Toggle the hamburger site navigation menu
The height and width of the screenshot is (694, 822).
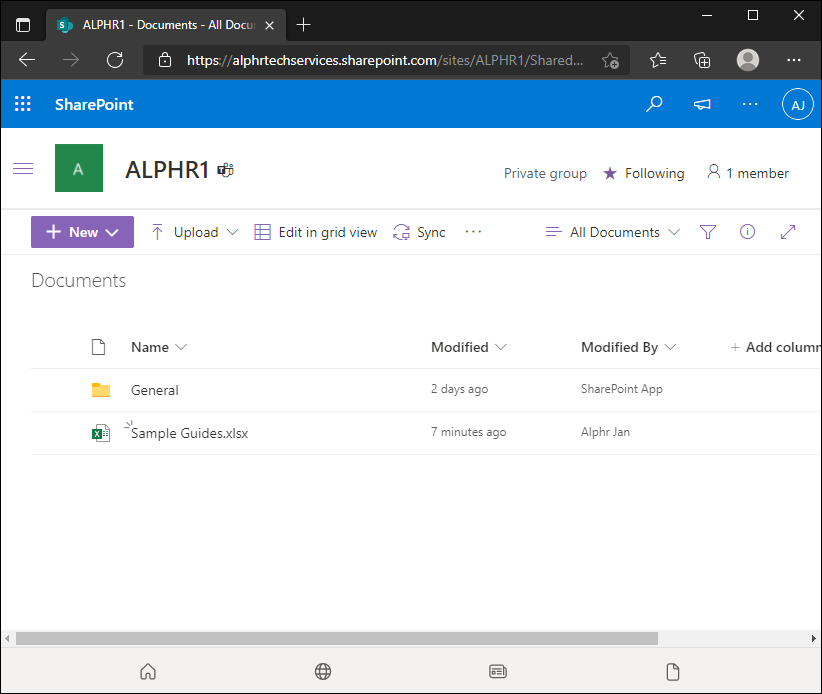(x=23, y=168)
